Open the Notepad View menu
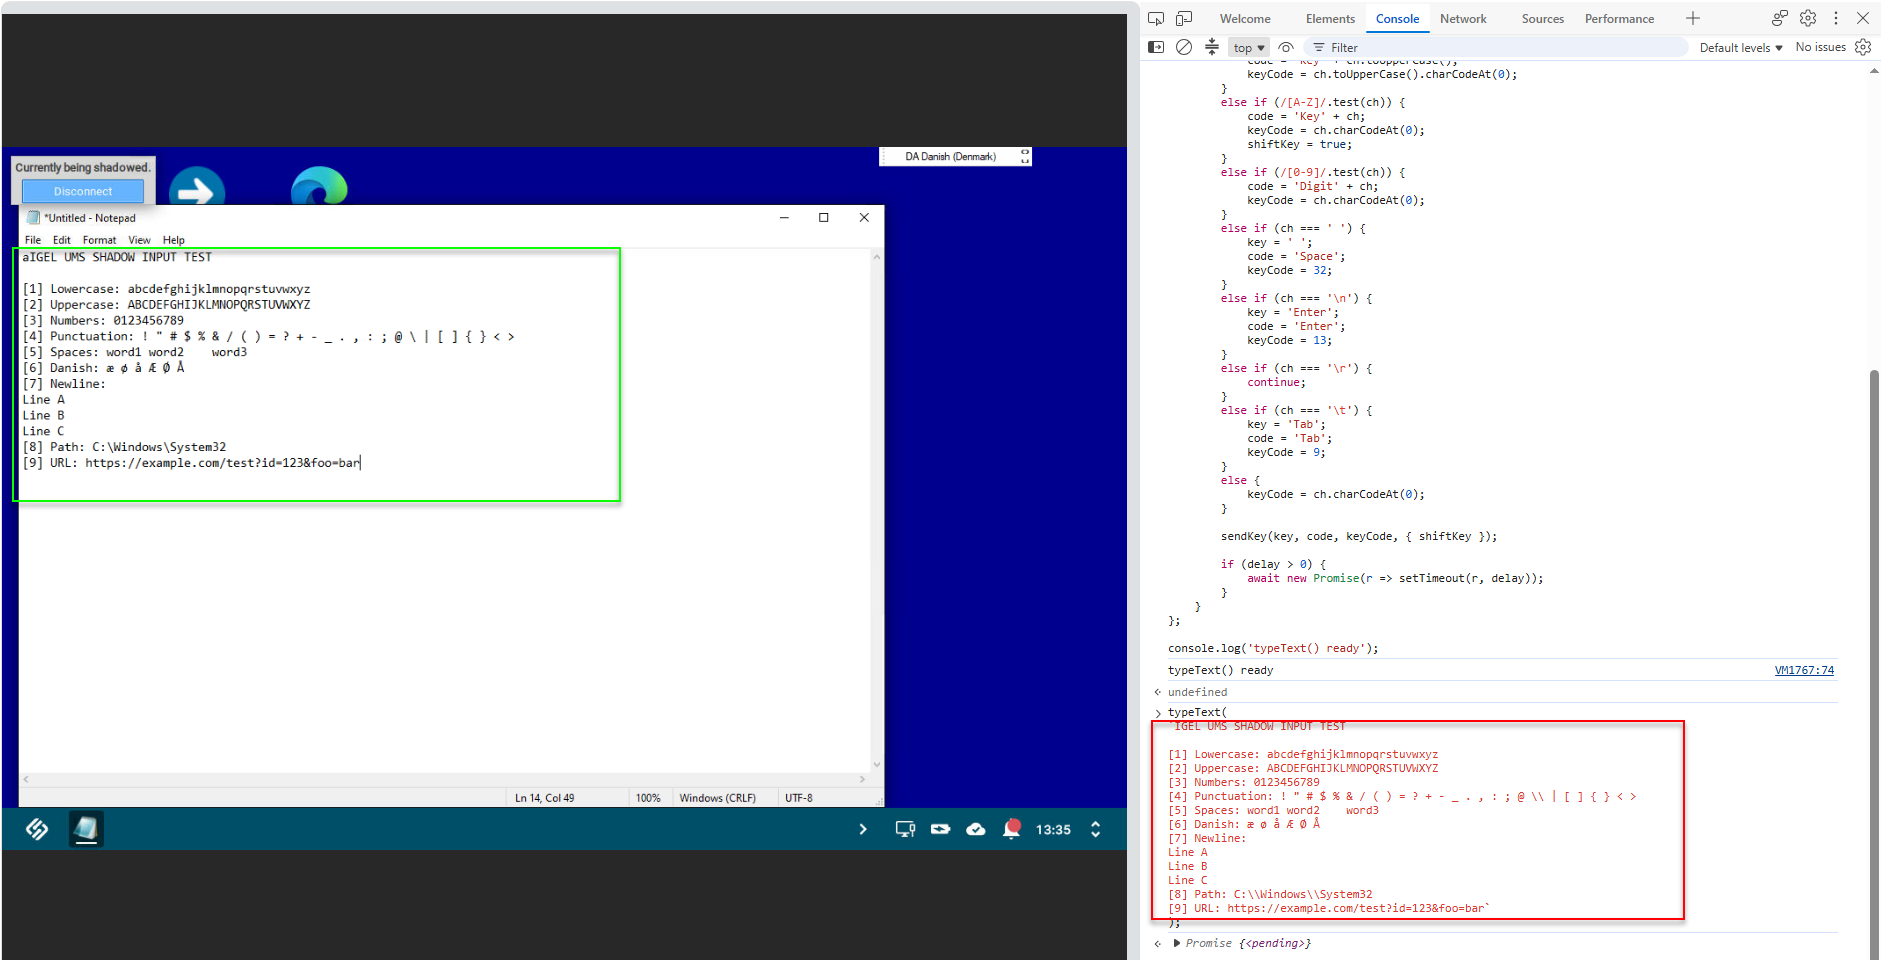The width and height of the screenshot is (1881, 960). coord(139,240)
